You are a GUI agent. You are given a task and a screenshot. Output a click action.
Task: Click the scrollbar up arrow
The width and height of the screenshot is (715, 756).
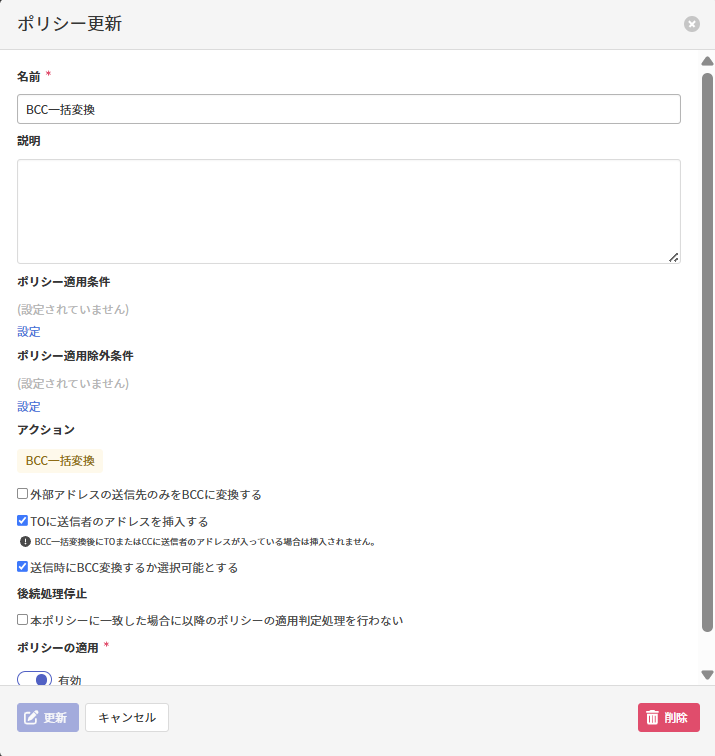707,62
